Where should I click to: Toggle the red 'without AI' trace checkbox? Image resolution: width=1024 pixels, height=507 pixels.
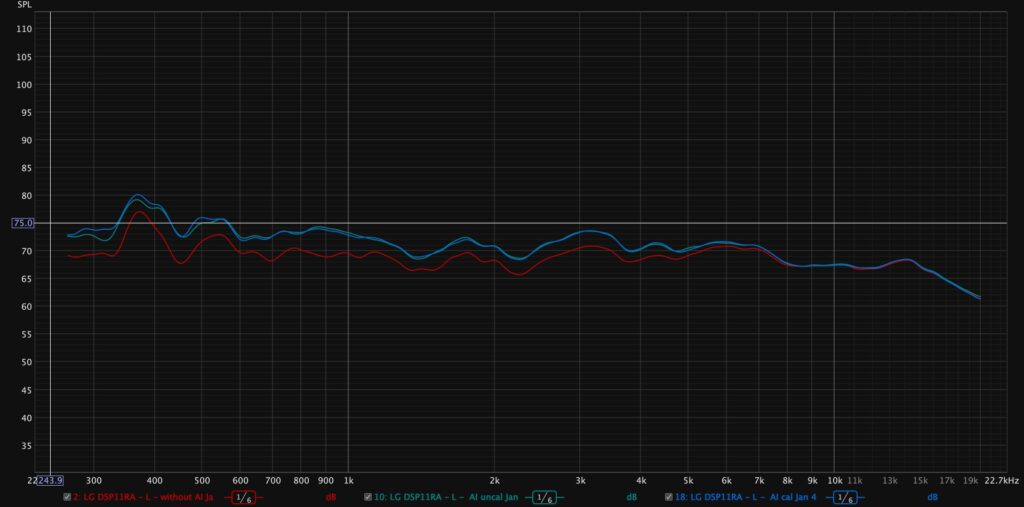pos(67,497)
